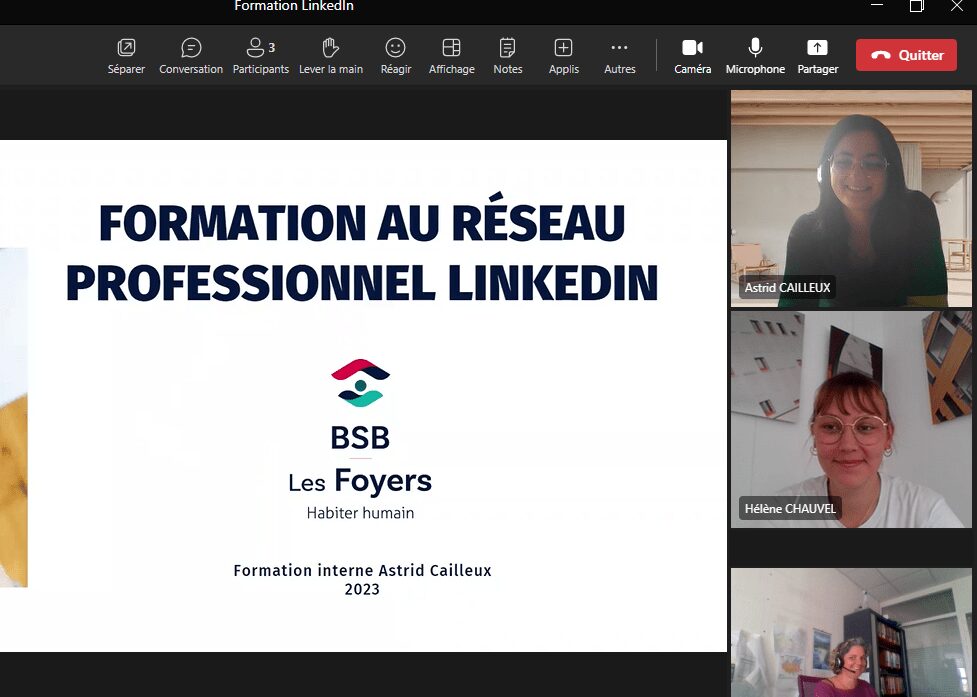The width and height of the screenshot is (977, 697).
Task: Show the Participants list
Action: coord(260,55)
